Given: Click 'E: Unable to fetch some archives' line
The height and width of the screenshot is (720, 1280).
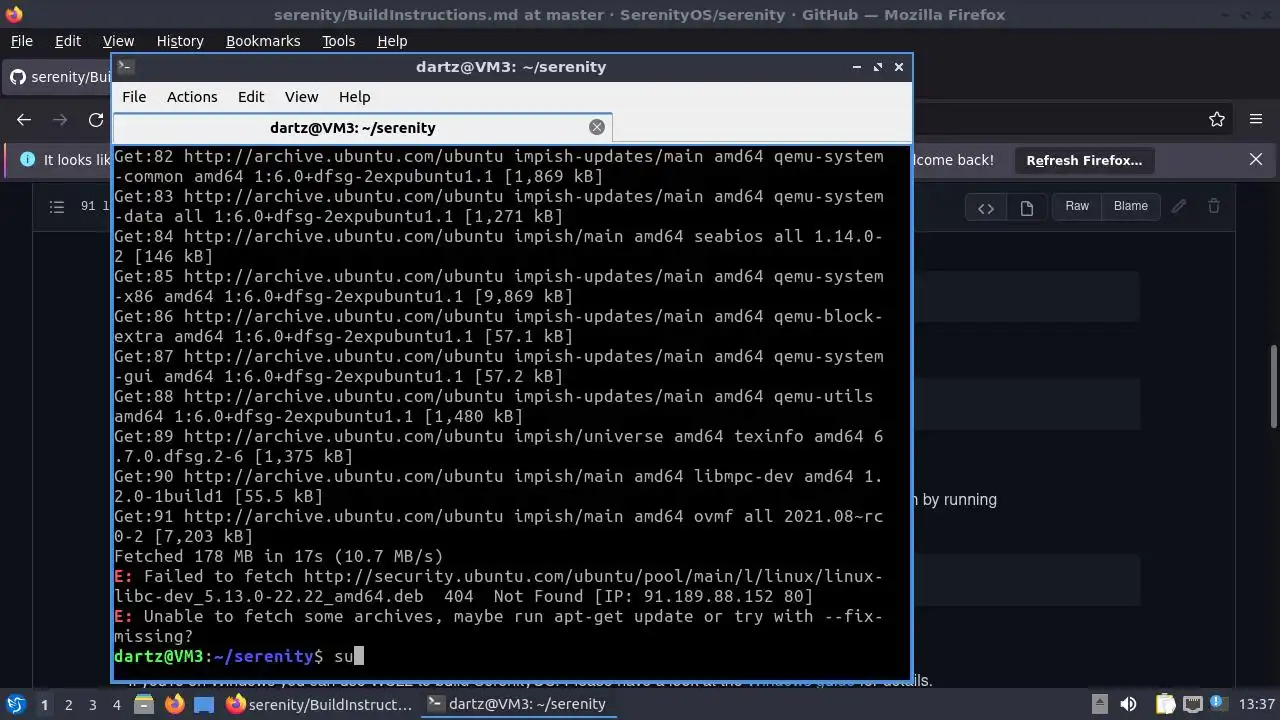Looking at the screenshot, I should click(x=499, y=626).
